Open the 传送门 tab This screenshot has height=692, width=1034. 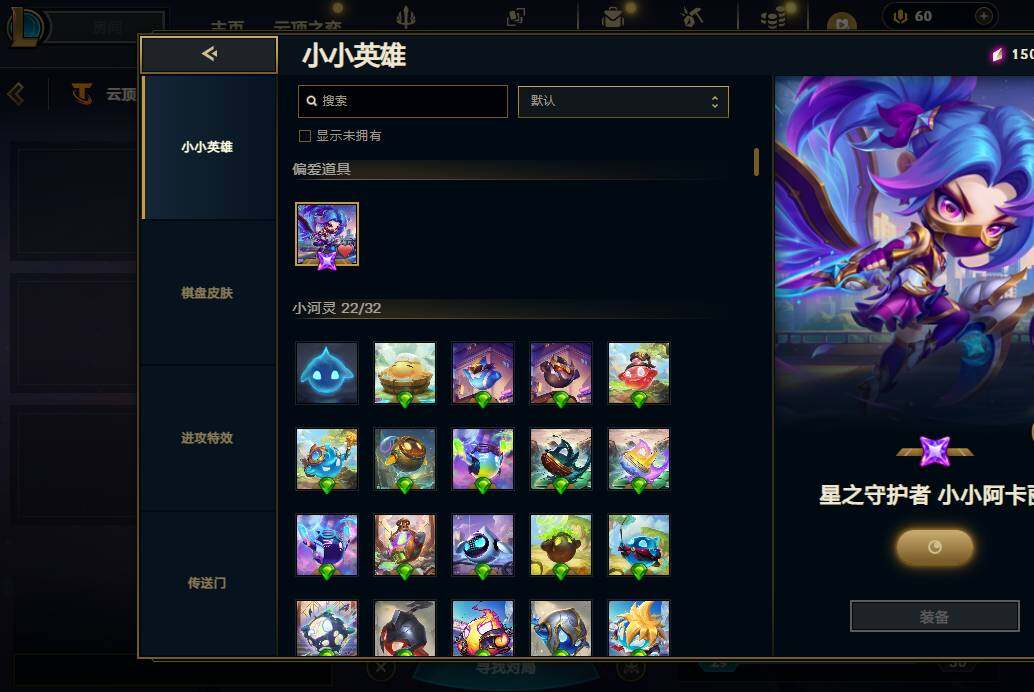207,582
